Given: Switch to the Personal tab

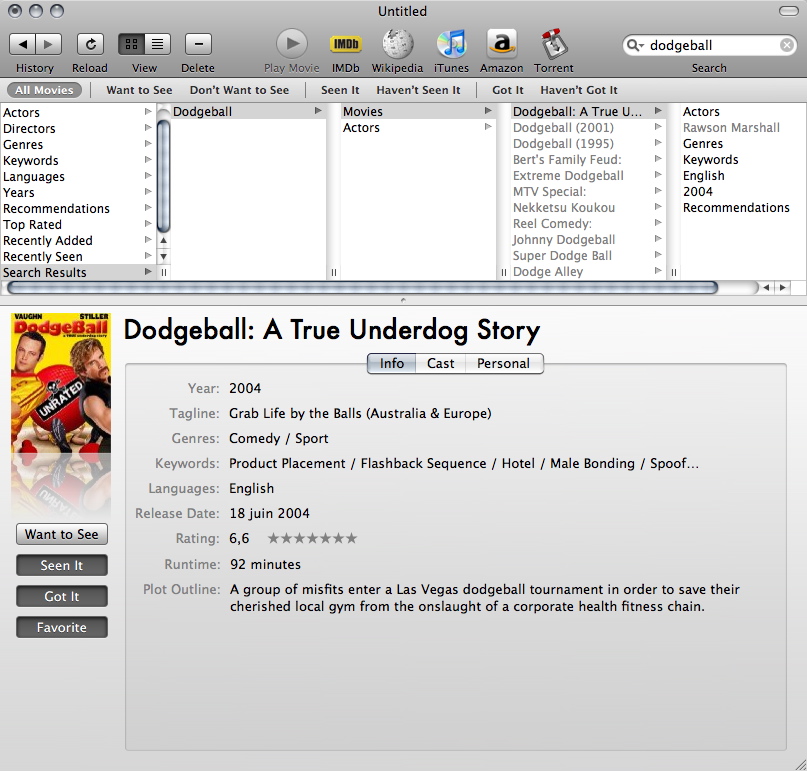Looking at the screenshot, I should (x=503, y=363).
